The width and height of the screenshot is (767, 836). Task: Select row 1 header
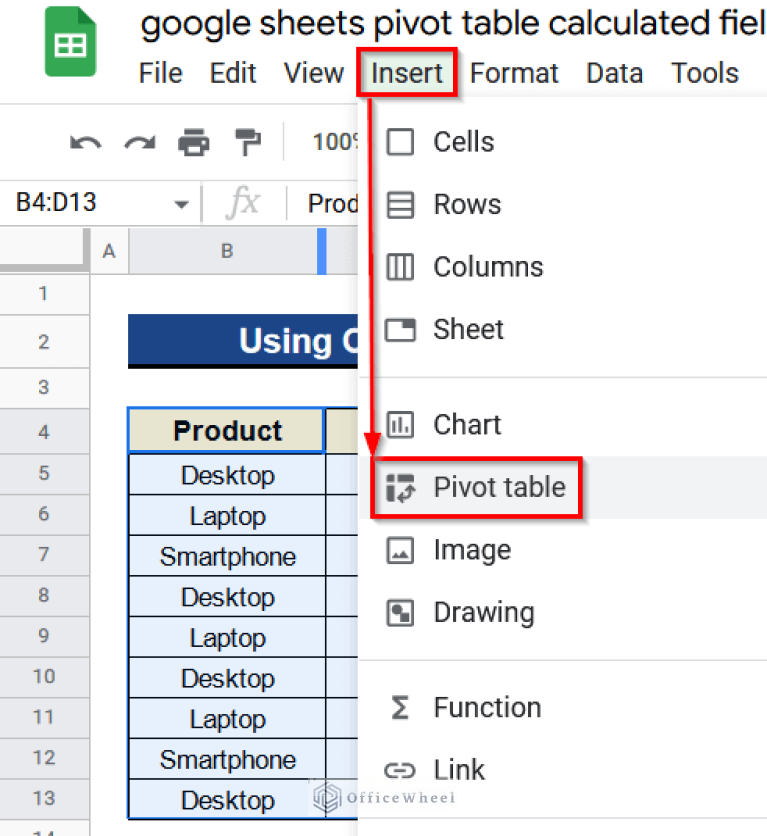tap(44, 294)
